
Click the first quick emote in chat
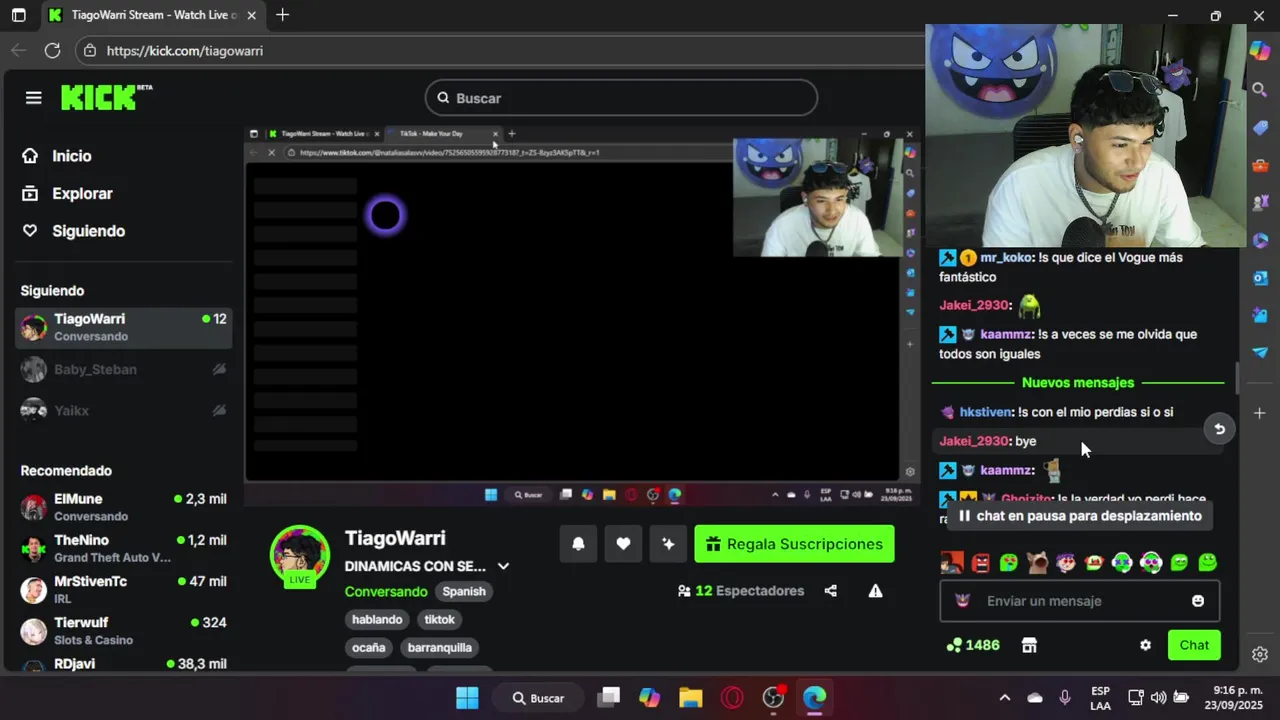pos(952,563)
